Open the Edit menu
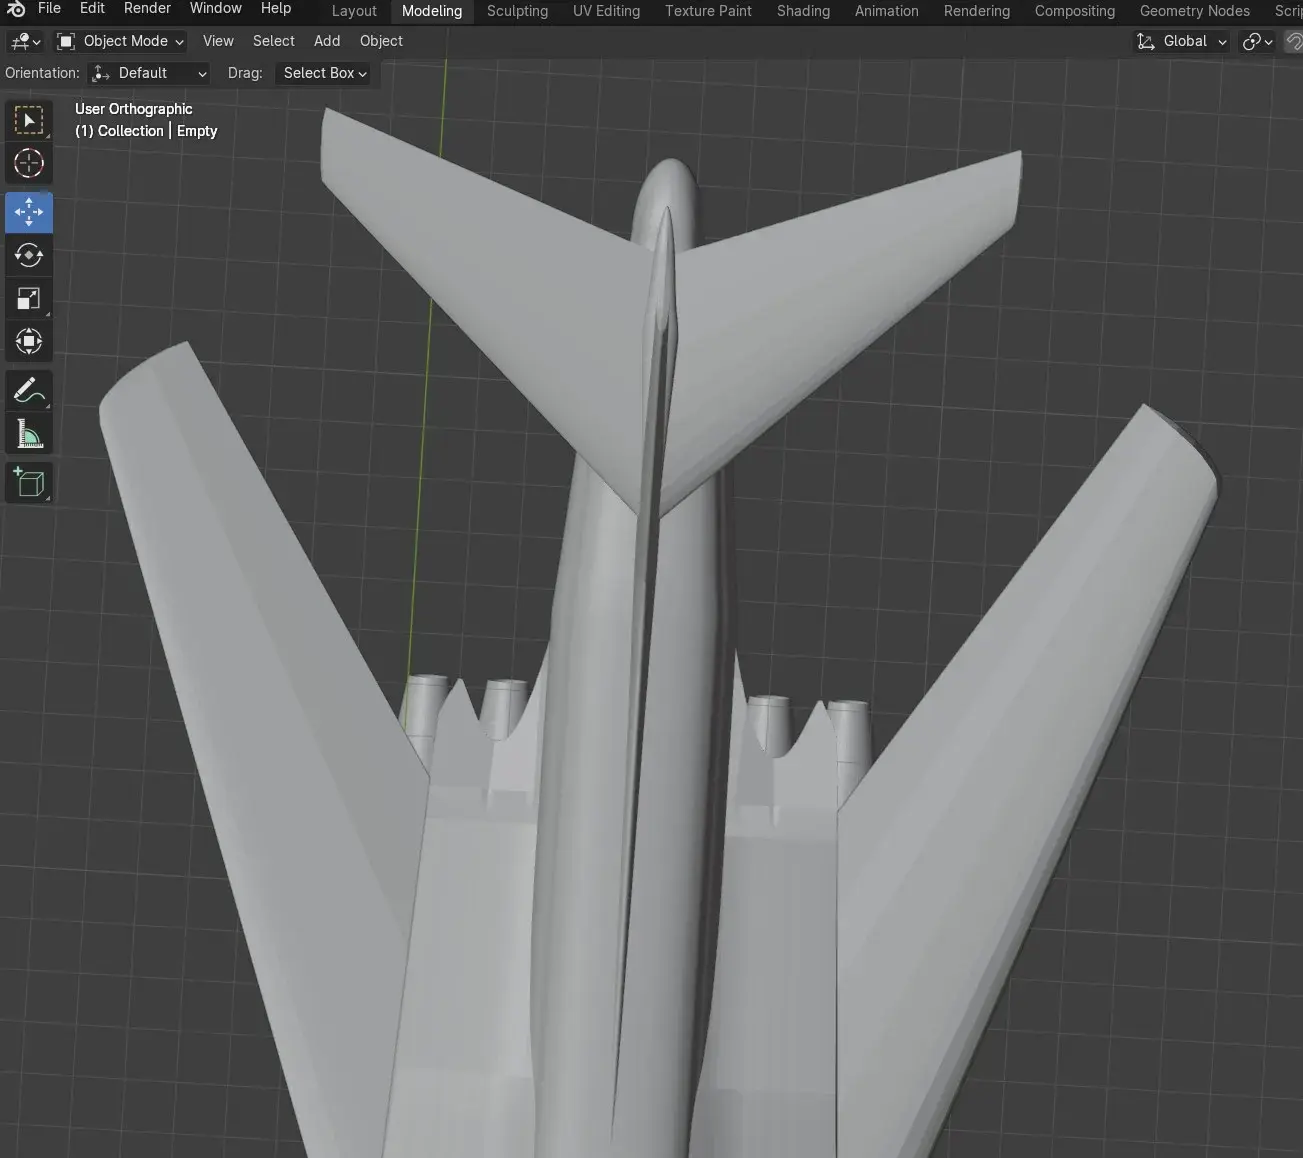This screenshot has height=1158, width=1303. click(92, 8)
